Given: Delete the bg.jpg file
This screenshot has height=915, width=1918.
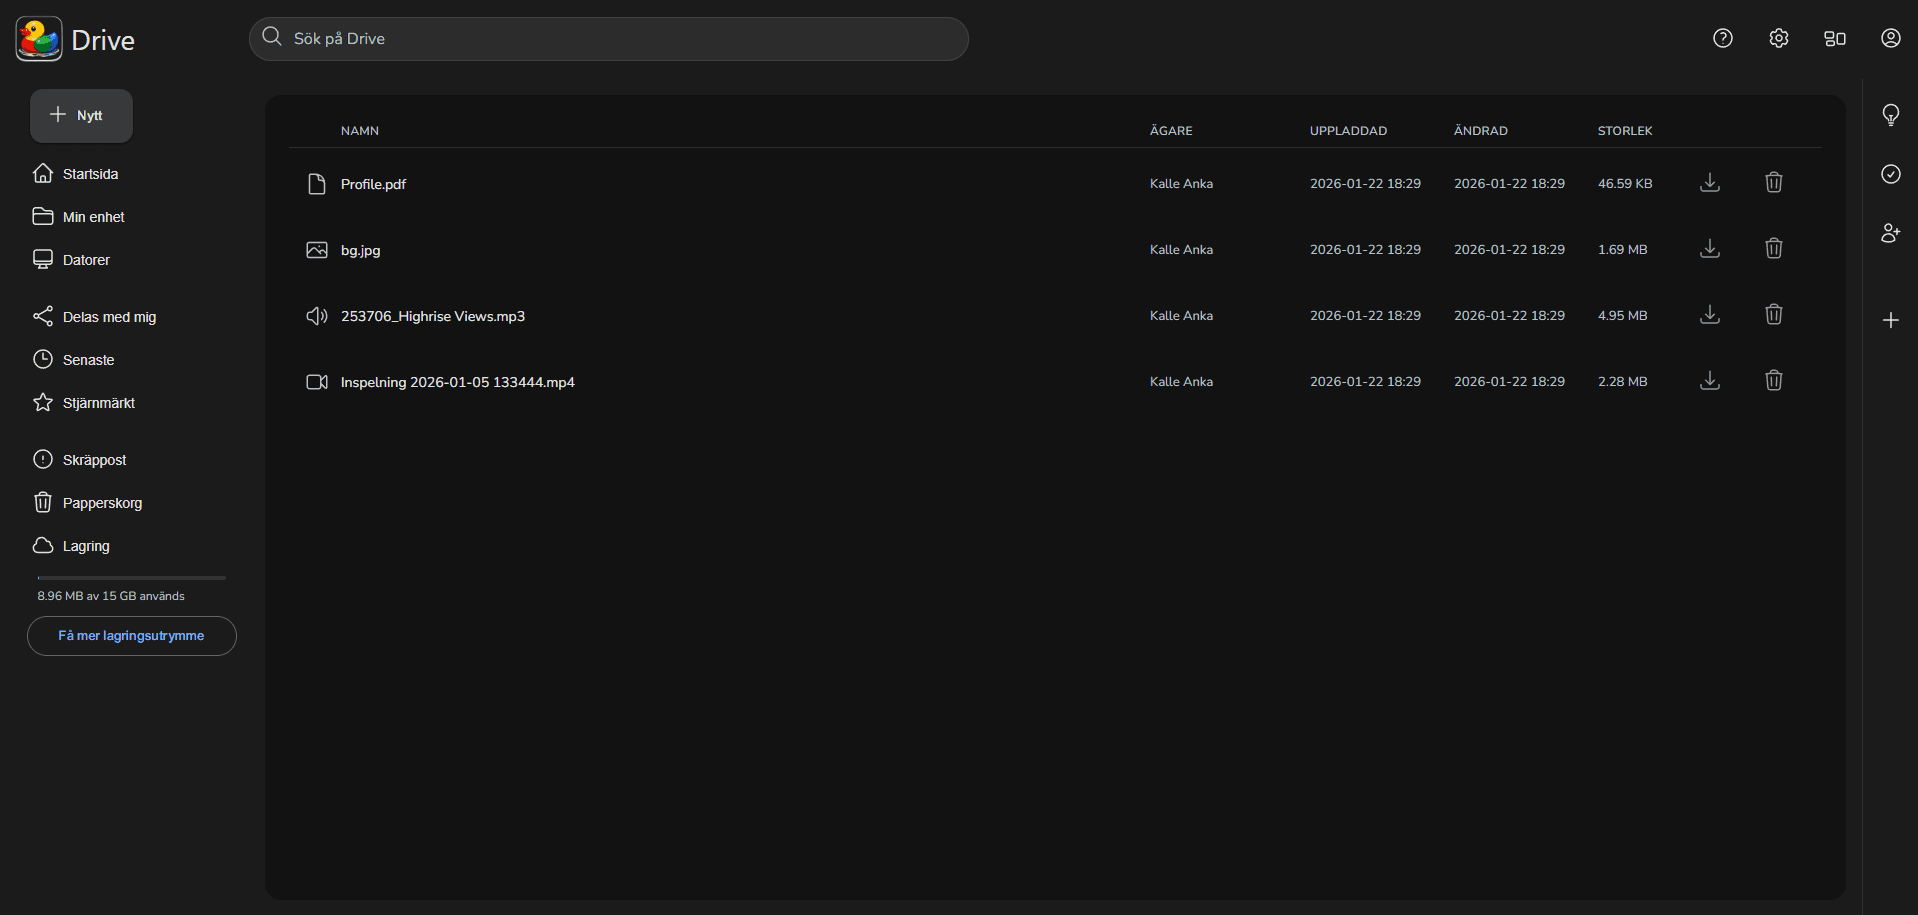Looking at the screenshot, I should (x=1773, y=249).
